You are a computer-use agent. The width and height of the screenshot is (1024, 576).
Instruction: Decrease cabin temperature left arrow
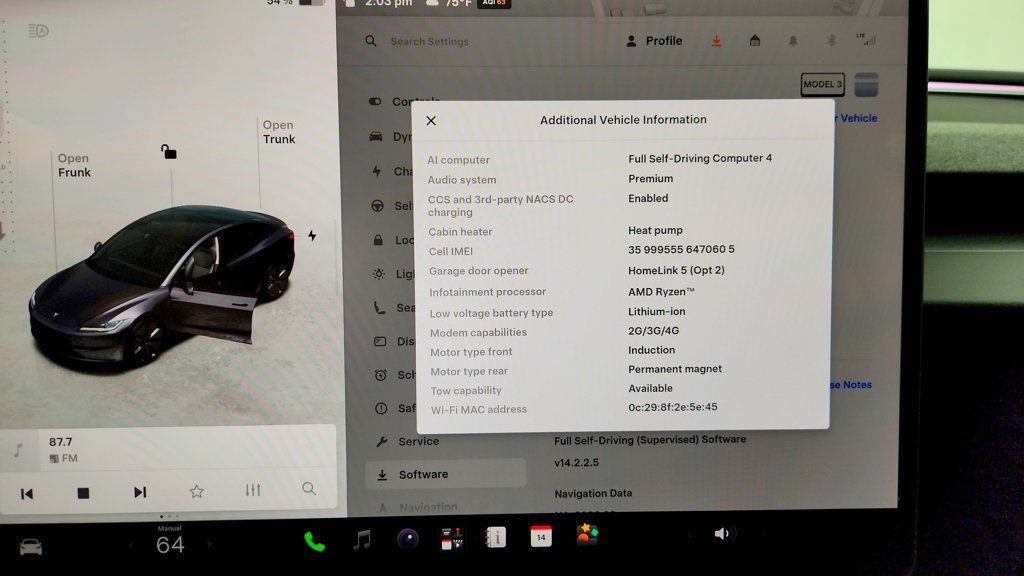coord(131,544)
